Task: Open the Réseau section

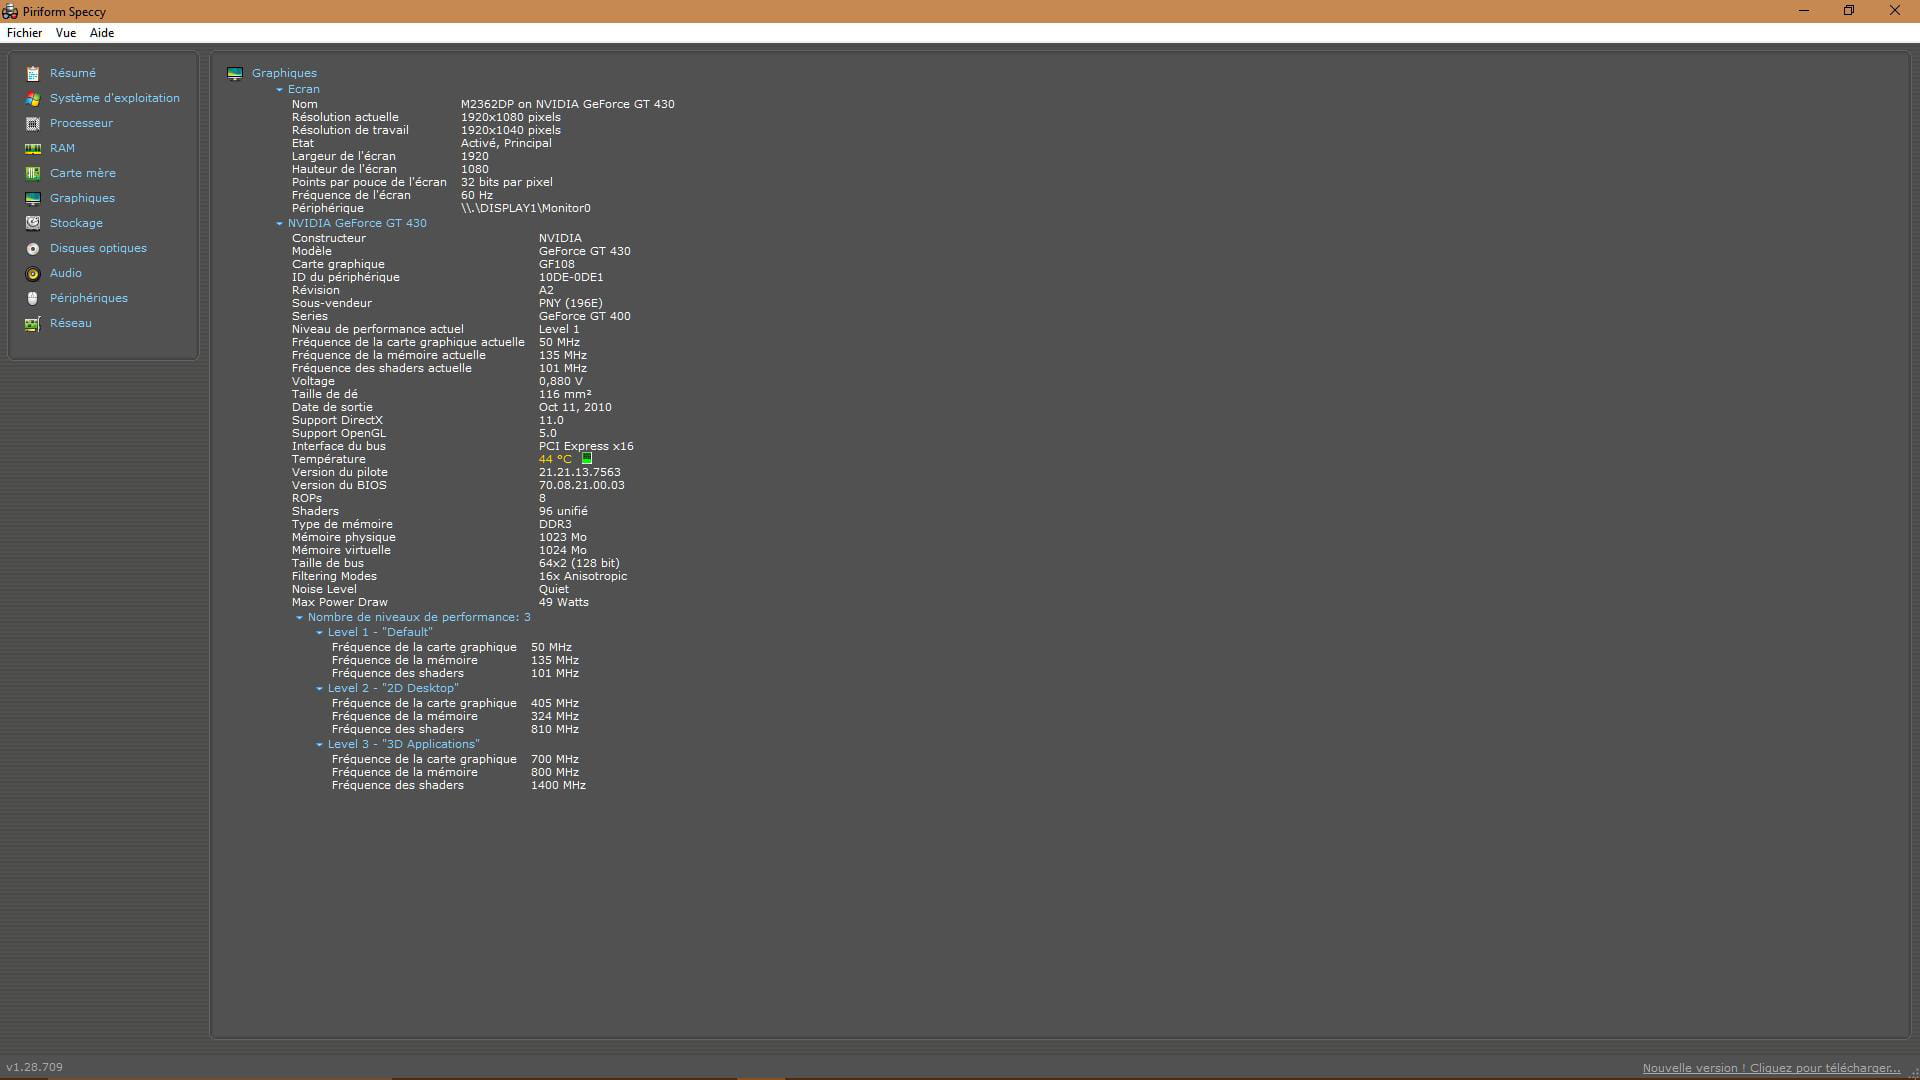Action: [x=71, y=323]
